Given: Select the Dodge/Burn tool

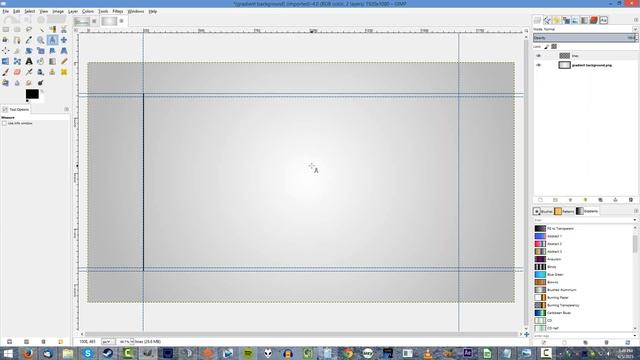Looking at the screenshot, I should 40,83.
